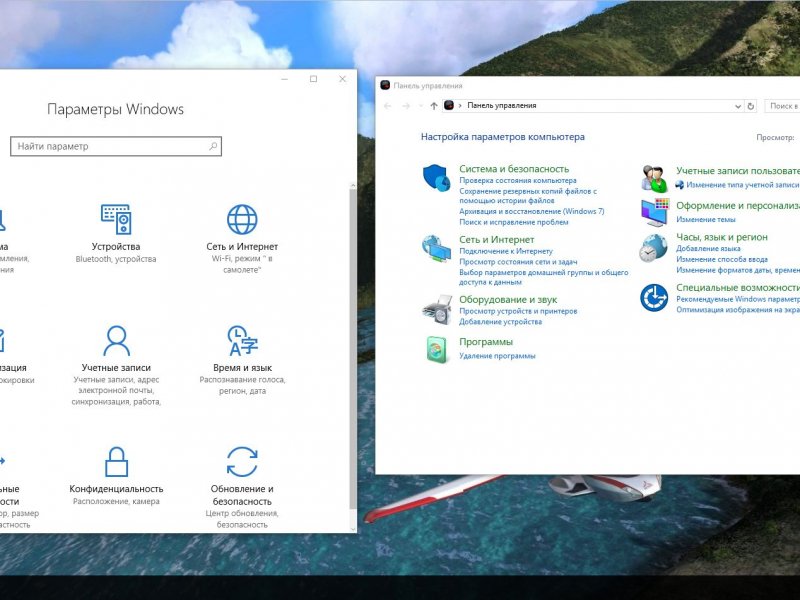Click the System and Security shield icon
This screenshot has width=800, height=600.
(436, 178)
